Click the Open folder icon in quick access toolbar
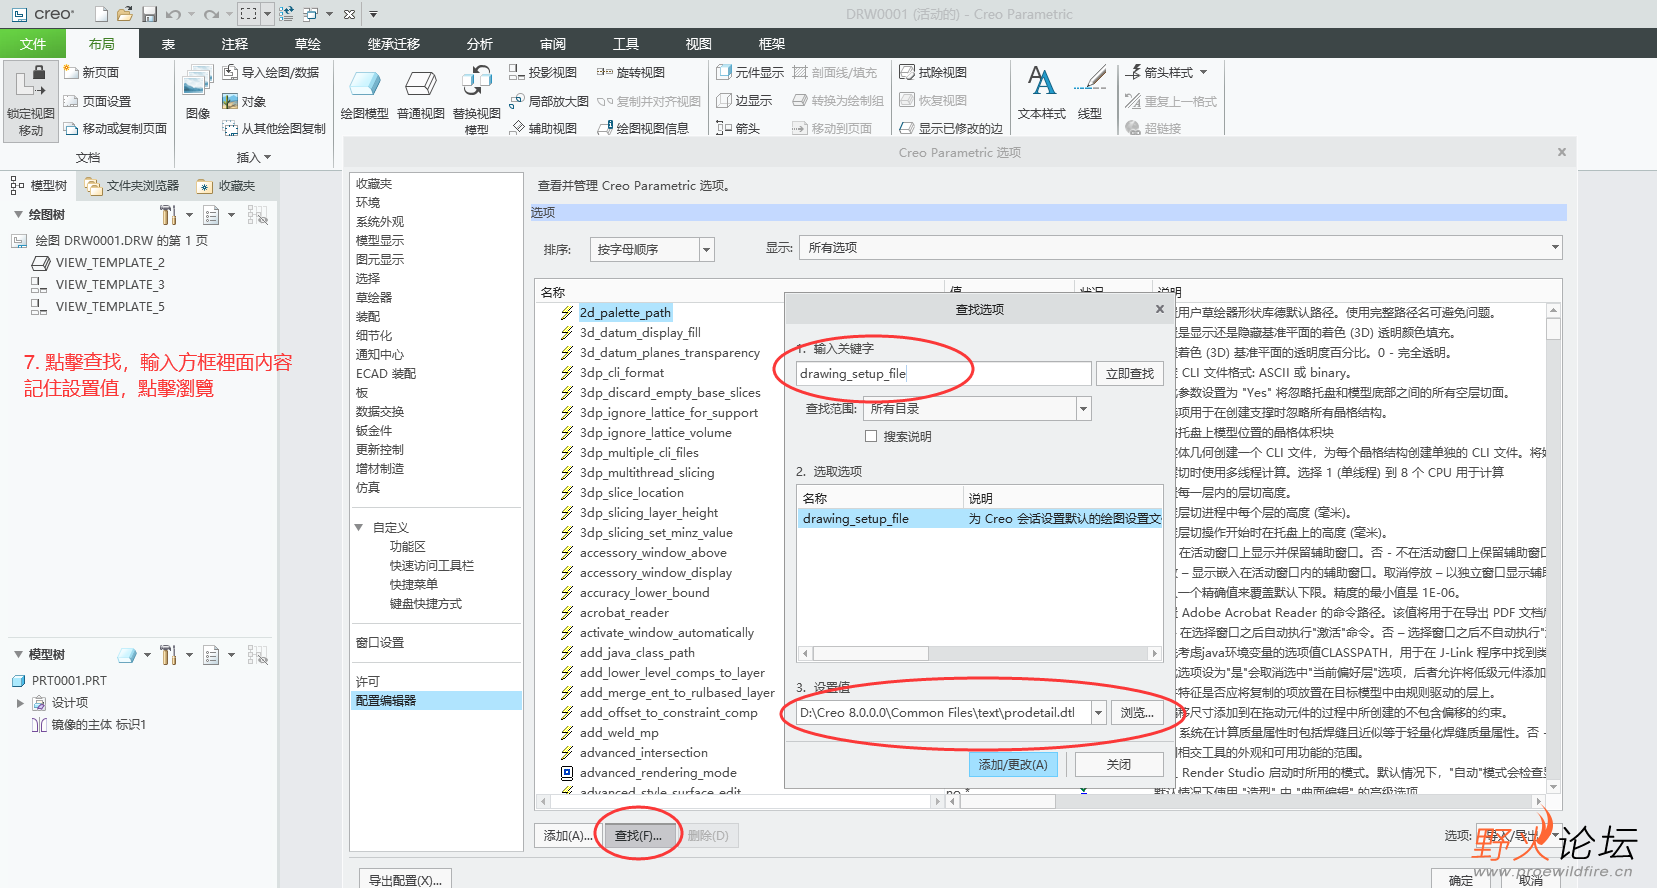1657x888 pixels. [x=125, y=14]
